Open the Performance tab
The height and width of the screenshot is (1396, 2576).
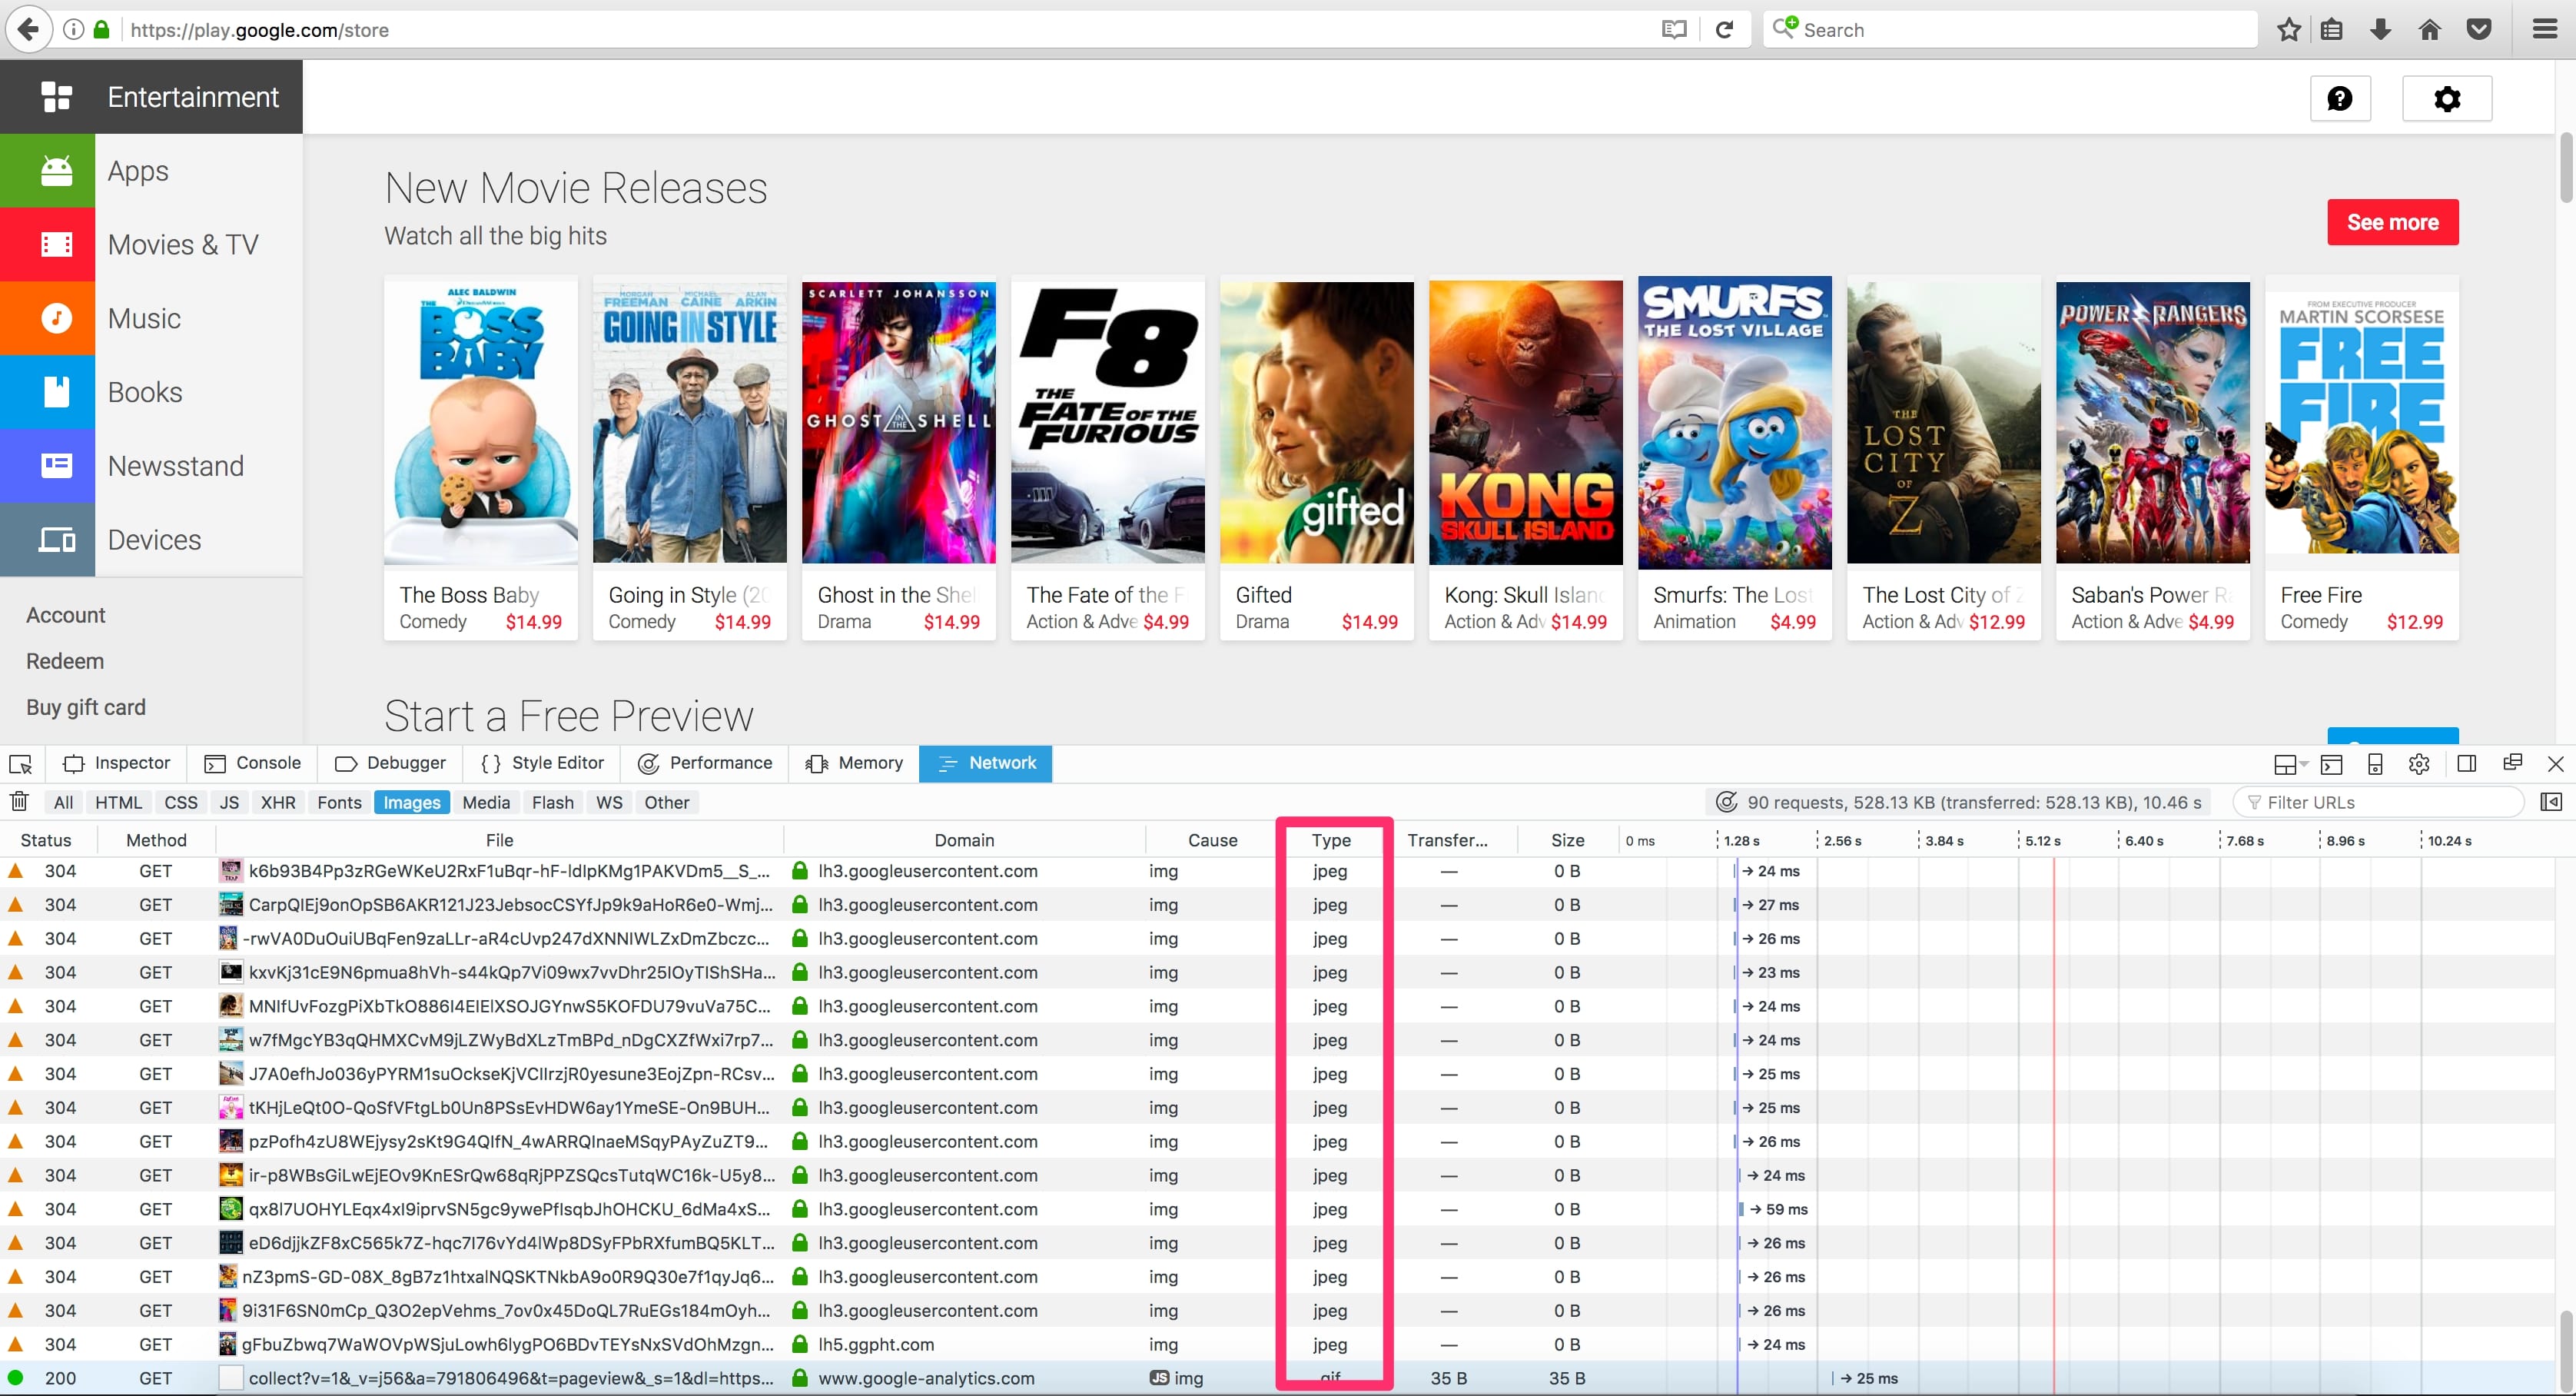point(705,763)
